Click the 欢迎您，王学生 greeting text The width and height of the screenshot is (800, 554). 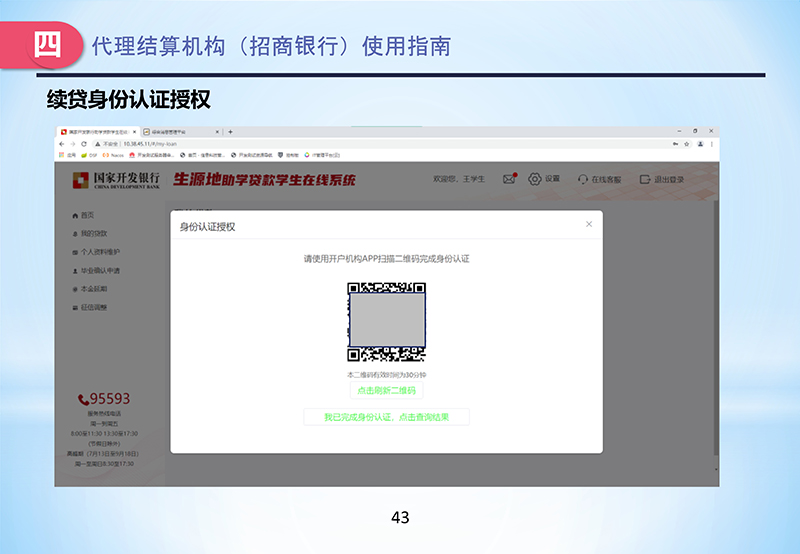coord(459,179)
